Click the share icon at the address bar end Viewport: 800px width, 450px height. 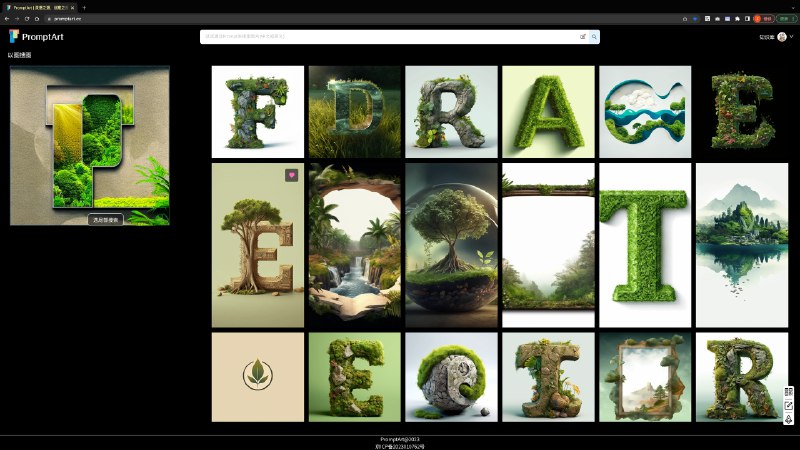pos(685,19)
